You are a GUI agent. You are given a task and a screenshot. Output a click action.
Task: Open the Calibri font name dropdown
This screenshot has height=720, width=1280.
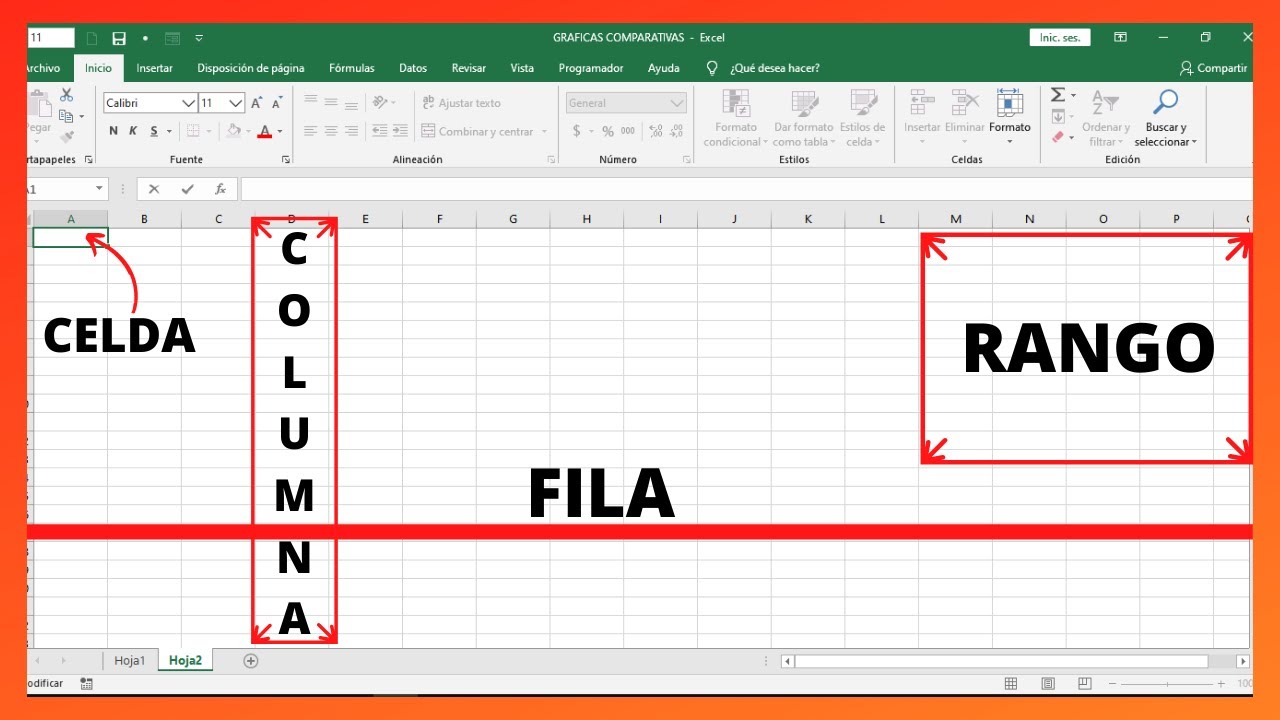188,103
